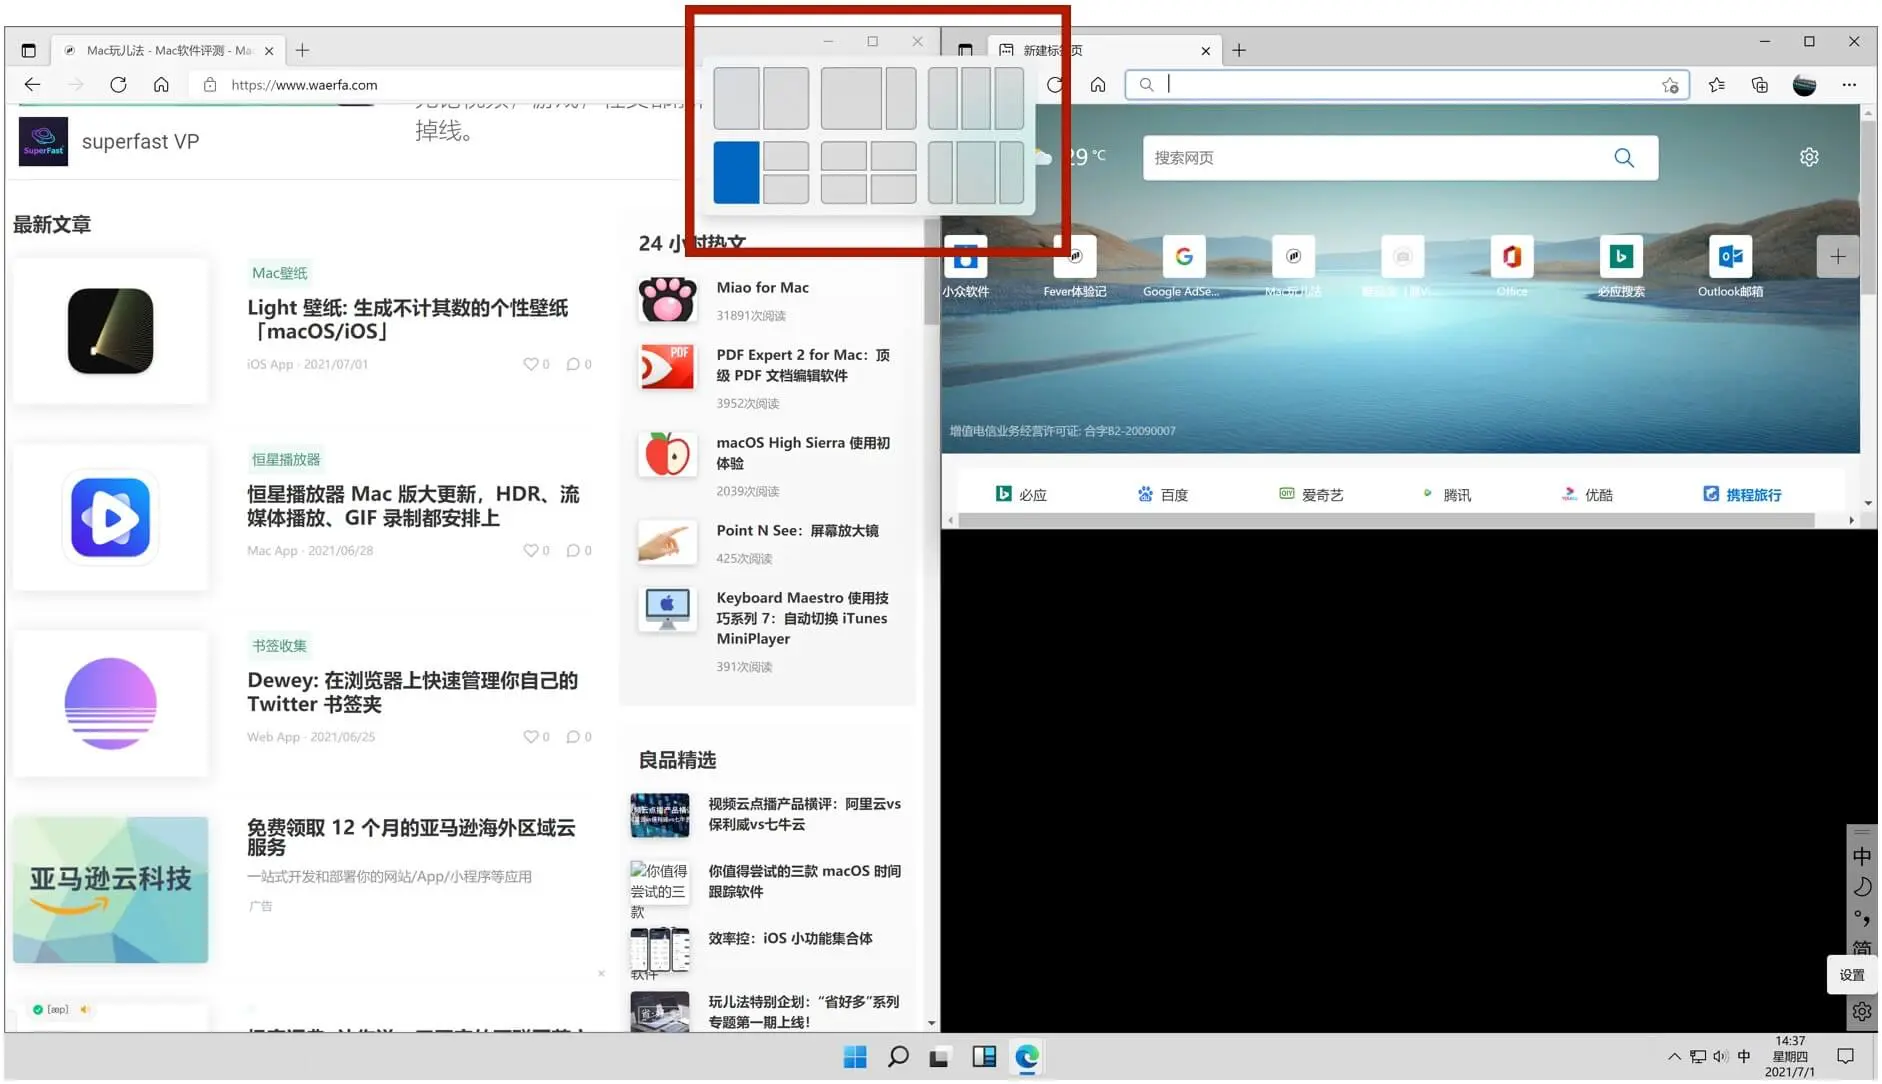Open 必应 link in bottom bar
This screenshot has width=1882, height=1084.
point(1021,494)
